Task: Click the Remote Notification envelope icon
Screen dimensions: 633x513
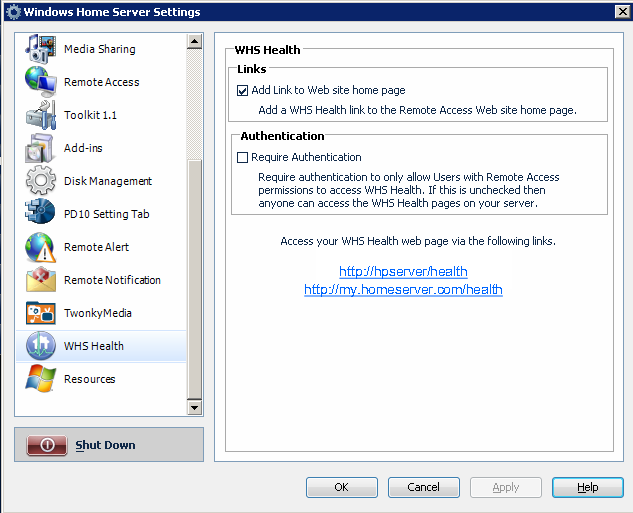Action: [41, 278]
